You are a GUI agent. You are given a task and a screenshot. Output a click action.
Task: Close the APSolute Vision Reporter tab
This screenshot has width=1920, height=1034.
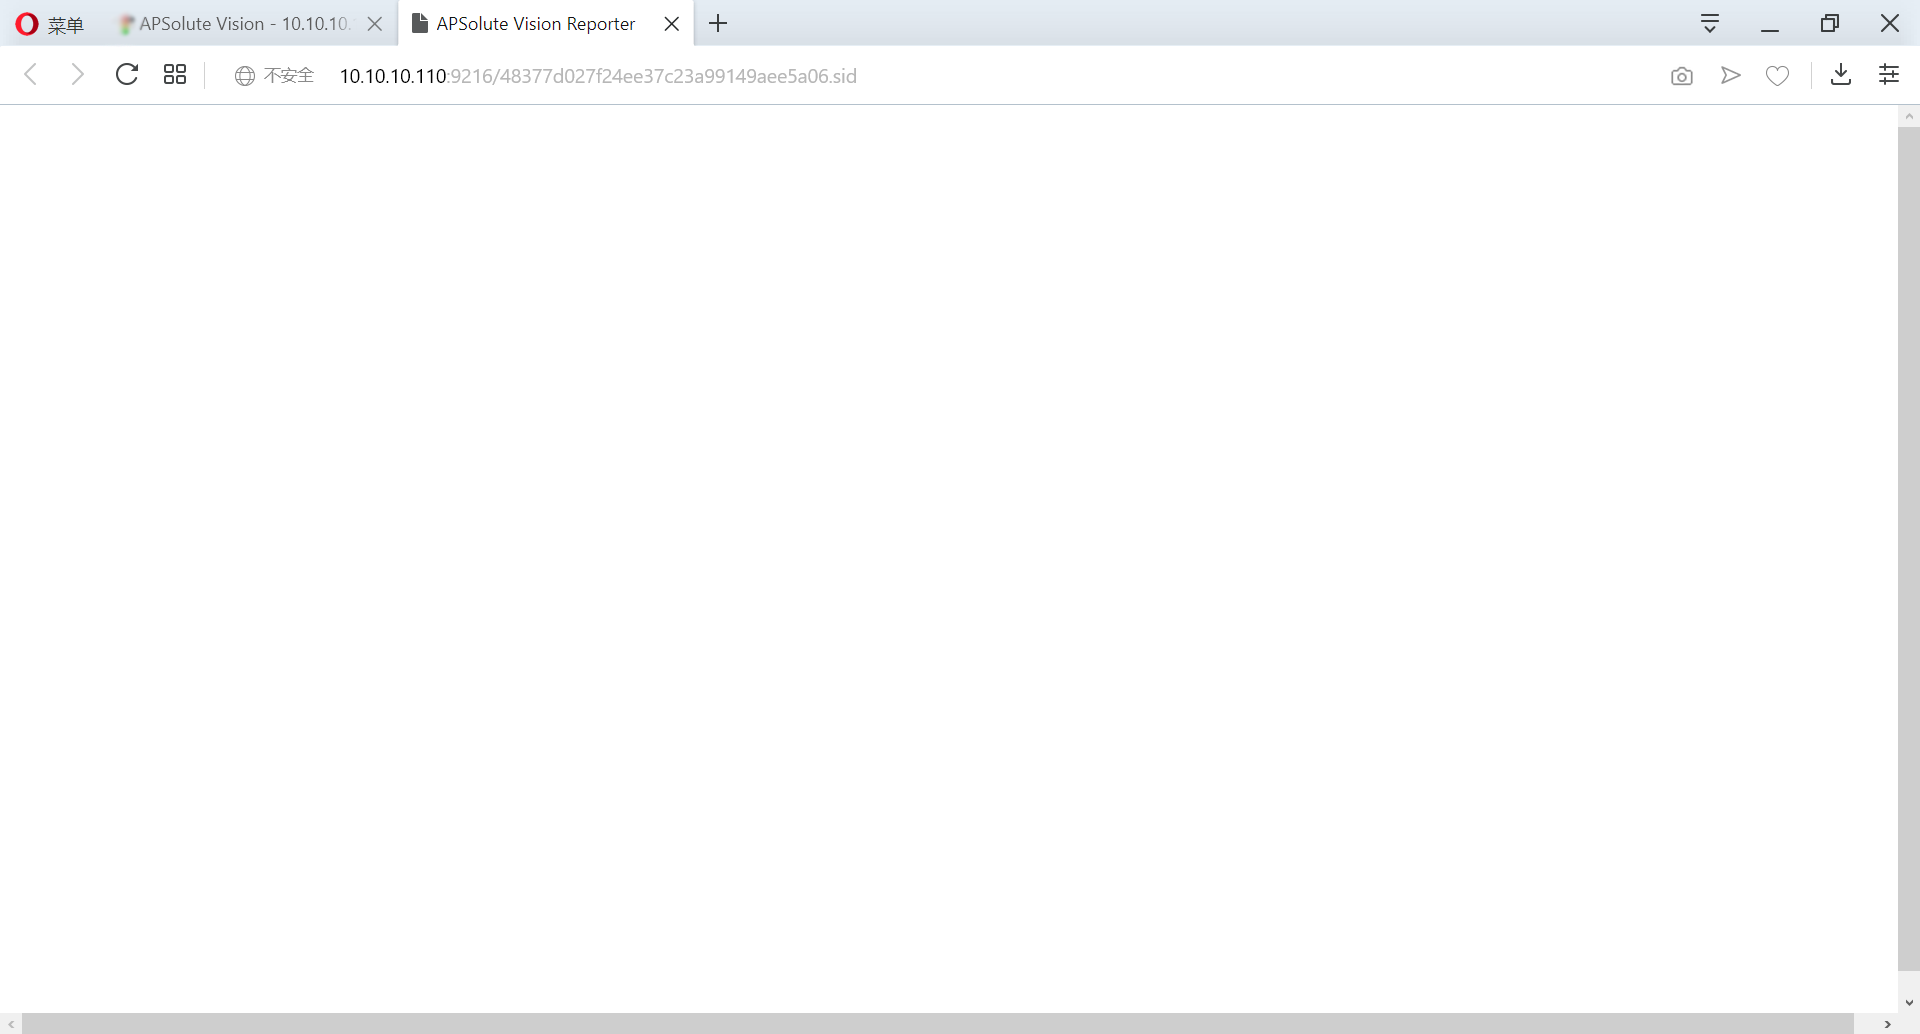(672, 24)
